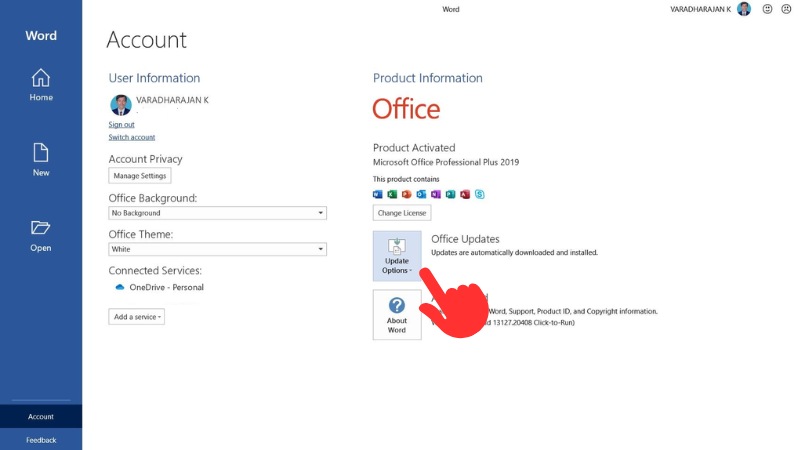Open the Office Theme dropdown
The width and height of the screenshot is (800, 450).
(x=320, y=249)
